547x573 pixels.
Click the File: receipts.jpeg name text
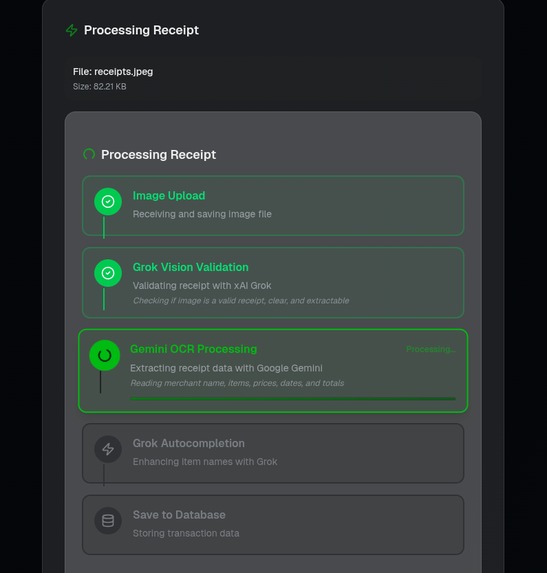[113, 72]
